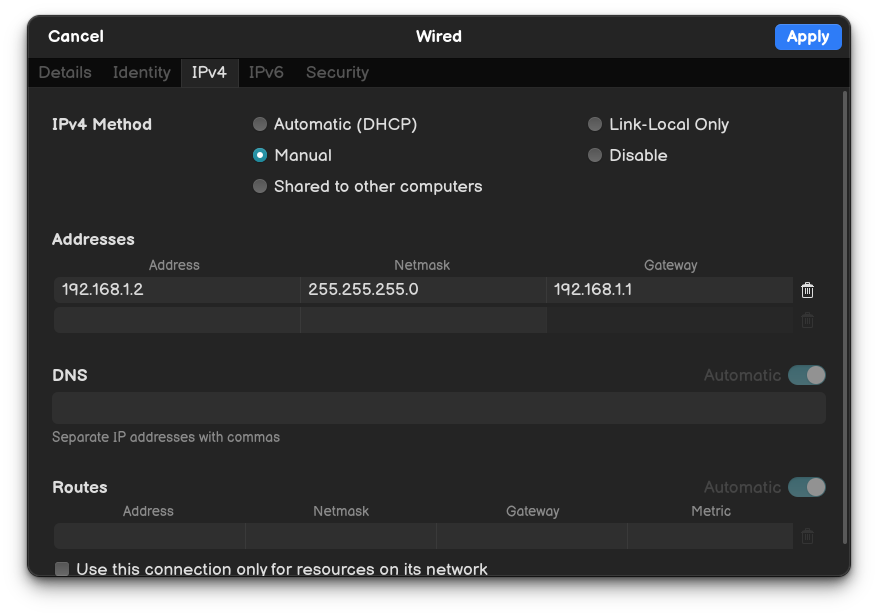The width and height of the screenshot is (878, 616).
Task: Switch to the Details tab
Action: 65,72
